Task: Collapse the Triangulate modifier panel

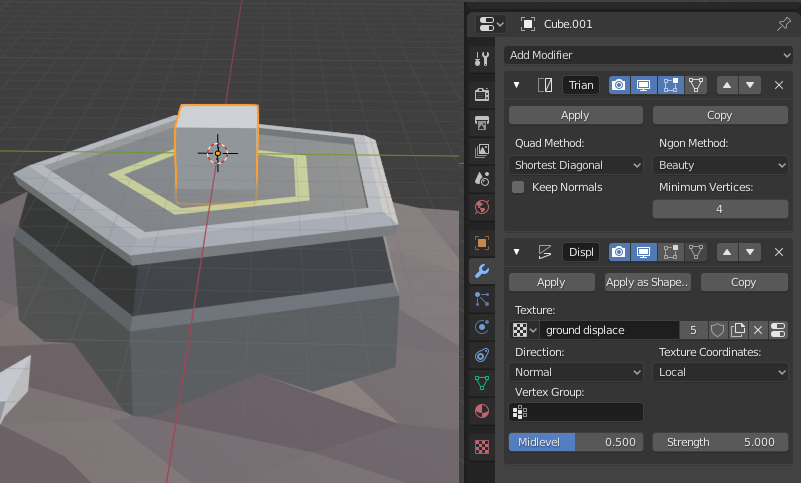Action: pyautogui.click(x=516, y=85)
